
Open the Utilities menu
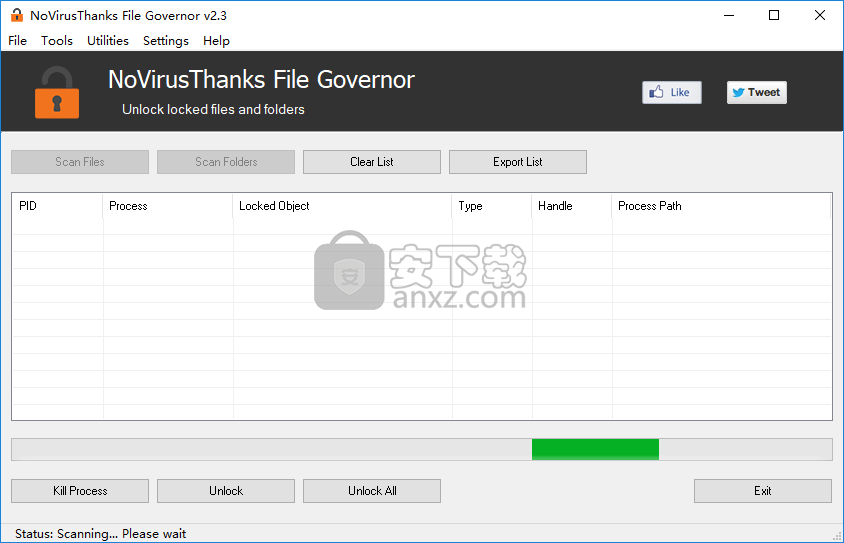click(x=108, y=41)
